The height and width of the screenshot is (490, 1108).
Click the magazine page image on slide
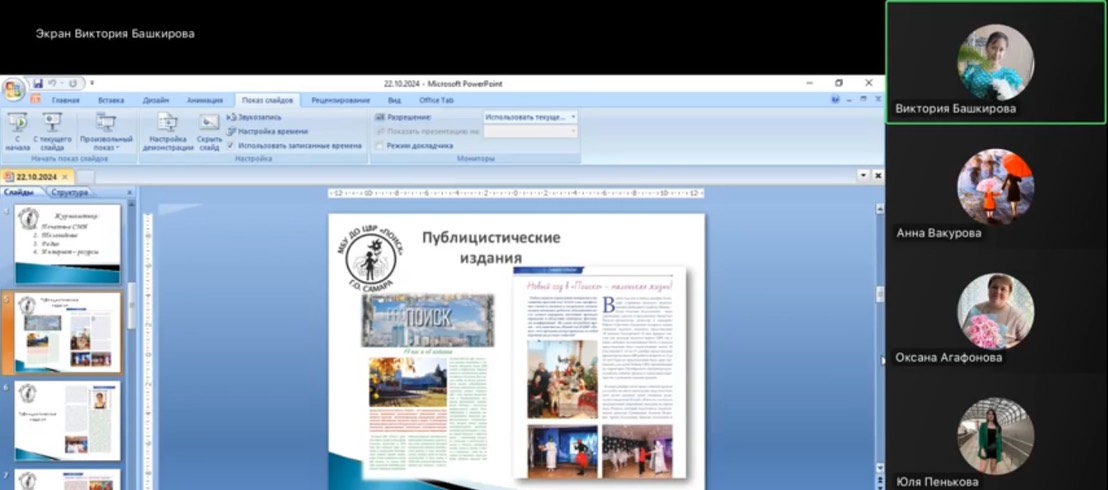point(599,373)
